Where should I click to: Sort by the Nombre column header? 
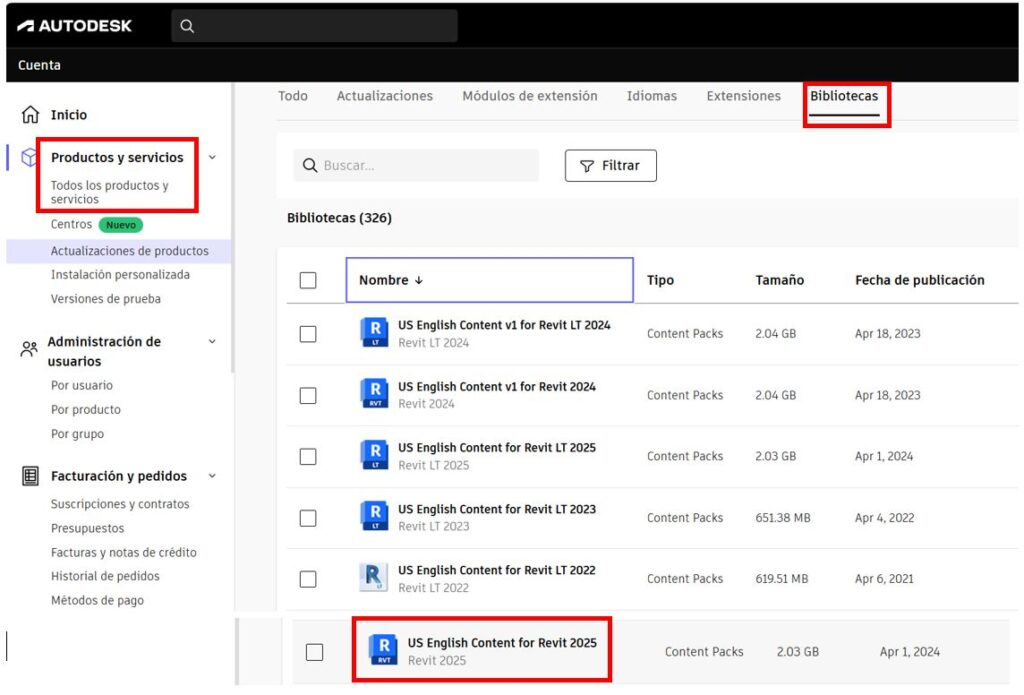[489, 280]
